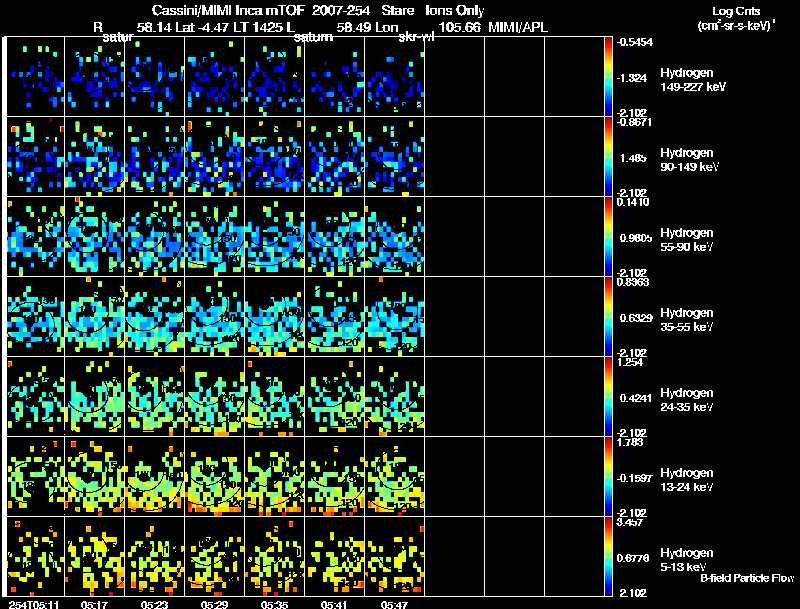The width and height of the screenshot is (800, 609).
Task: Select the 13-24 keV image at 05:35
Action: click(274, 476)
